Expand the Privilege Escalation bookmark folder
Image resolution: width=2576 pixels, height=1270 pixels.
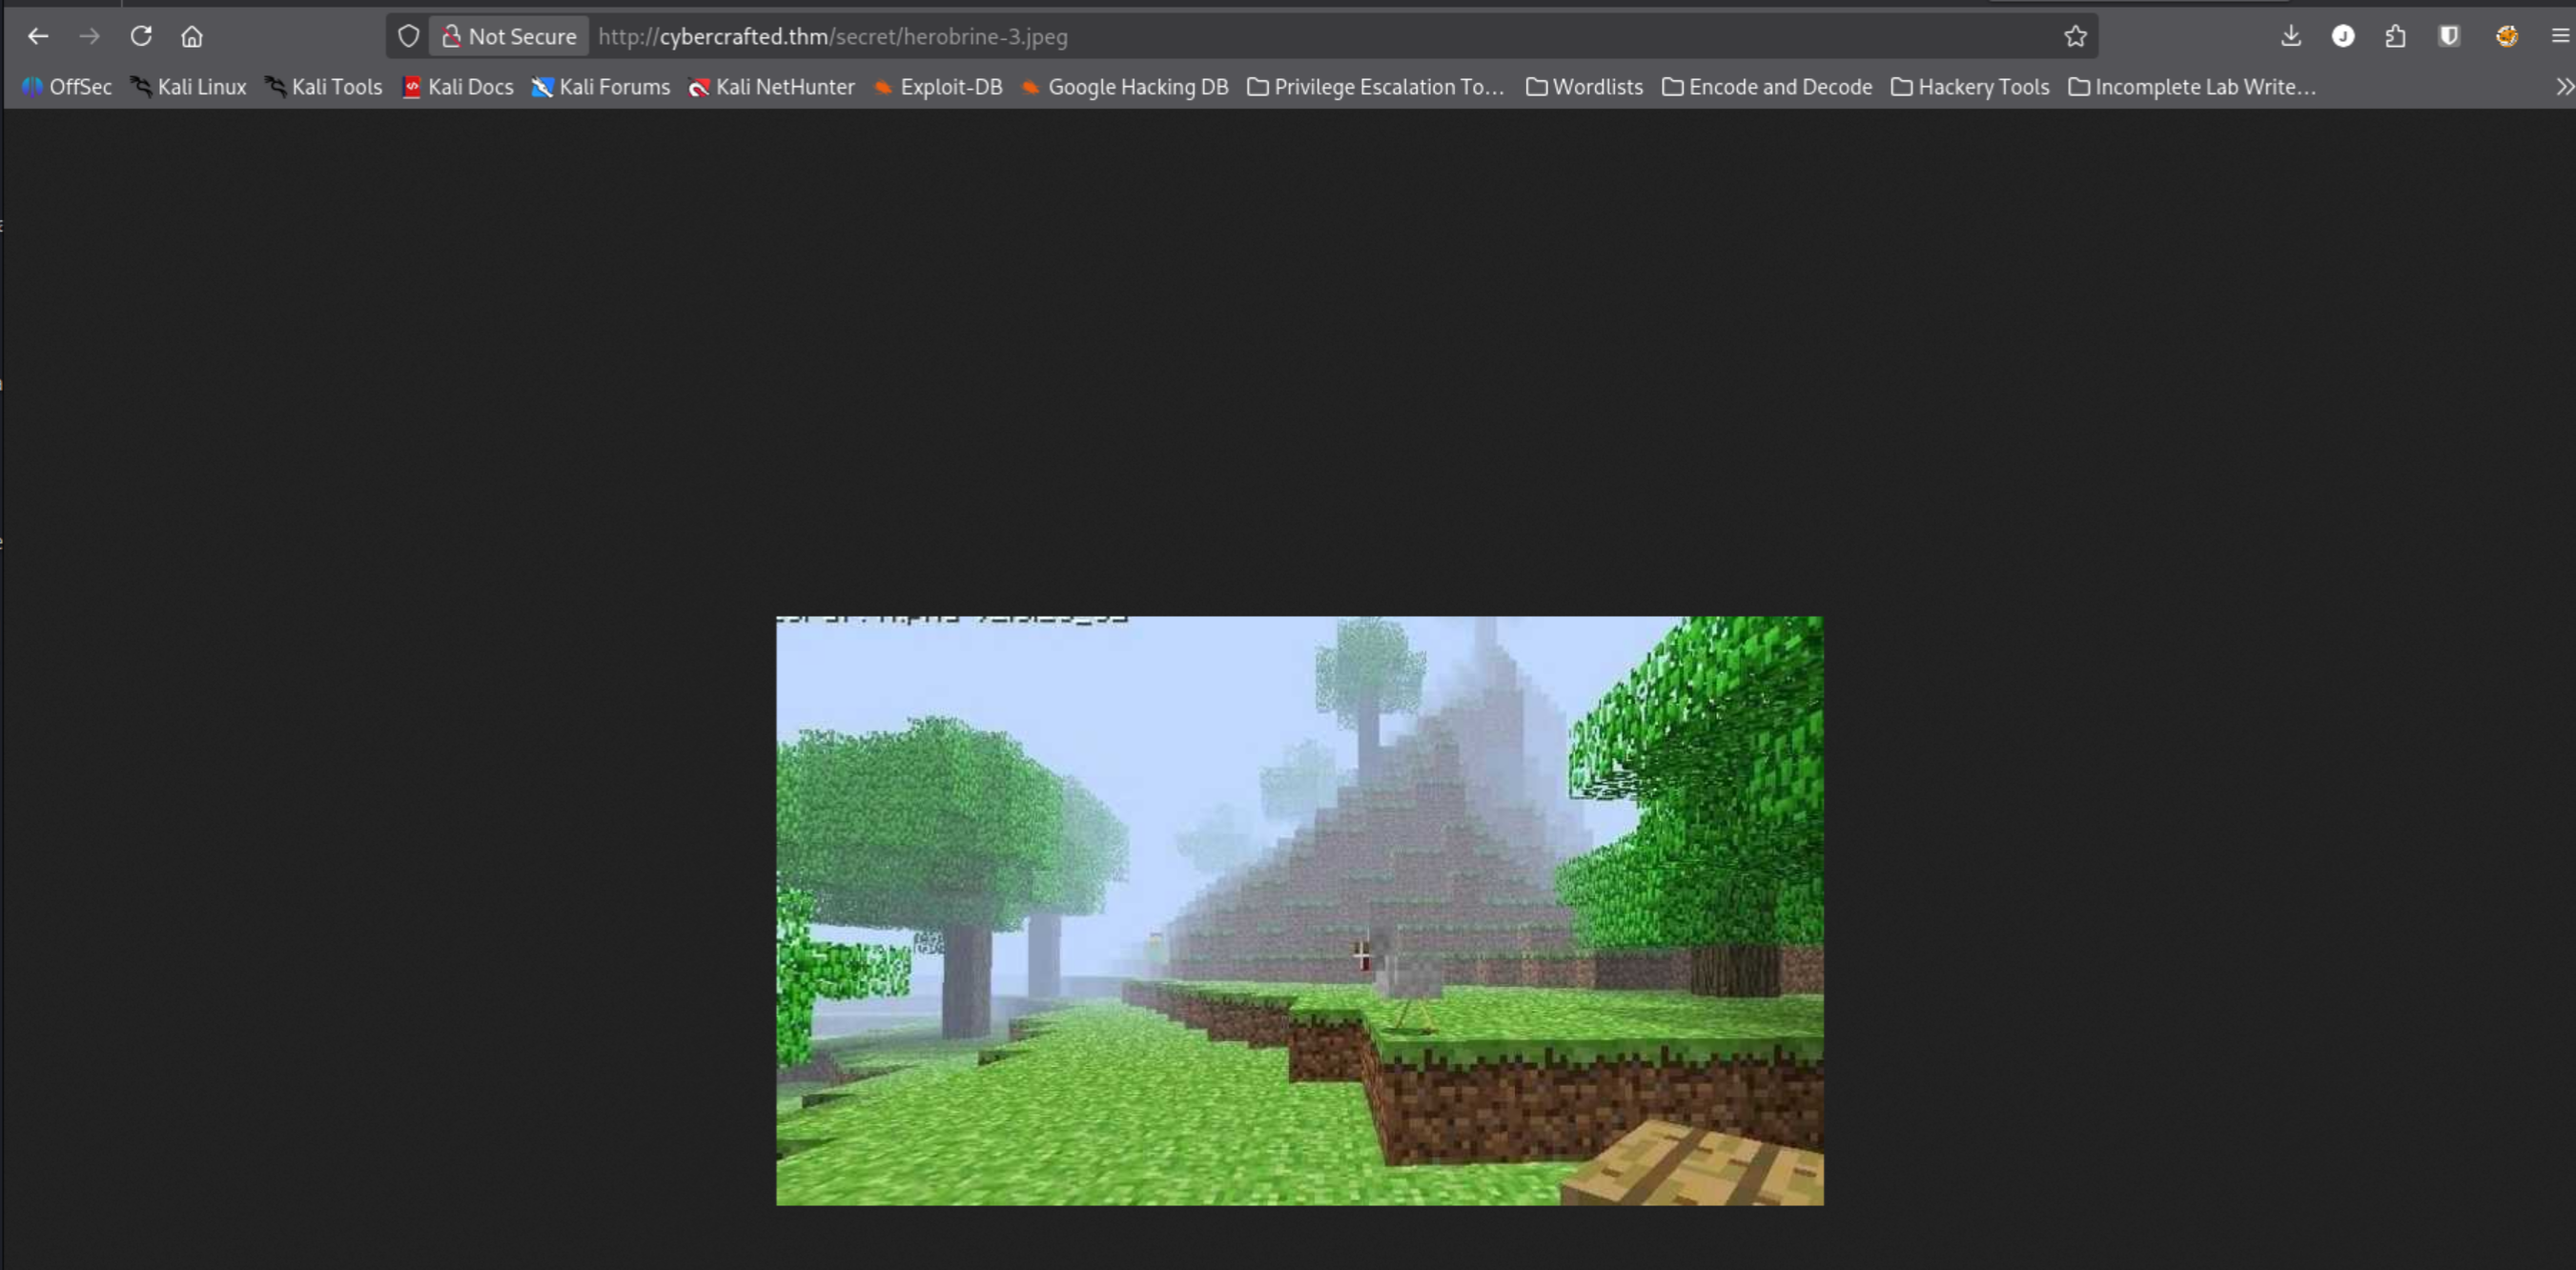click(1375, 87)
